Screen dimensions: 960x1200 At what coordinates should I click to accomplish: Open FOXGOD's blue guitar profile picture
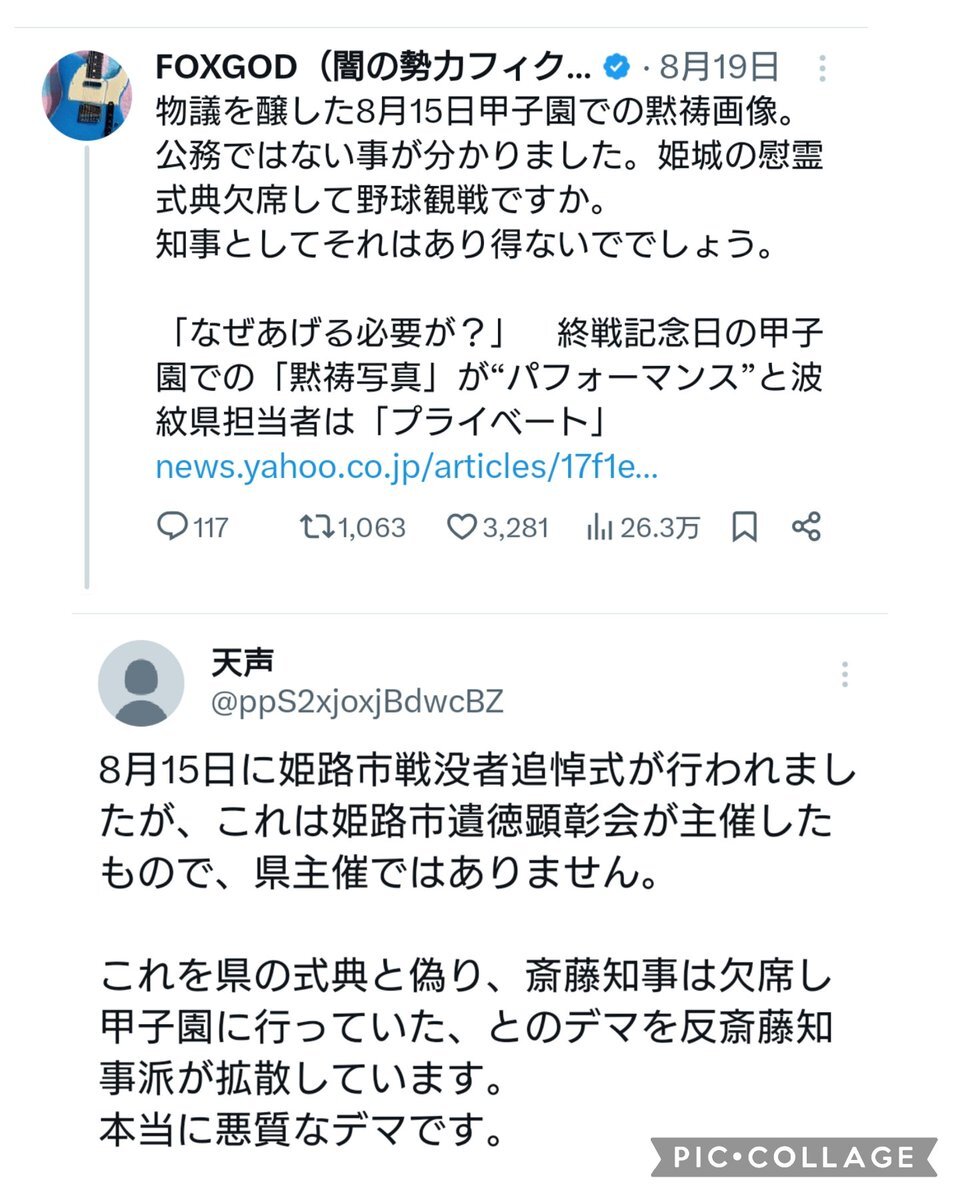click(87, 95)
